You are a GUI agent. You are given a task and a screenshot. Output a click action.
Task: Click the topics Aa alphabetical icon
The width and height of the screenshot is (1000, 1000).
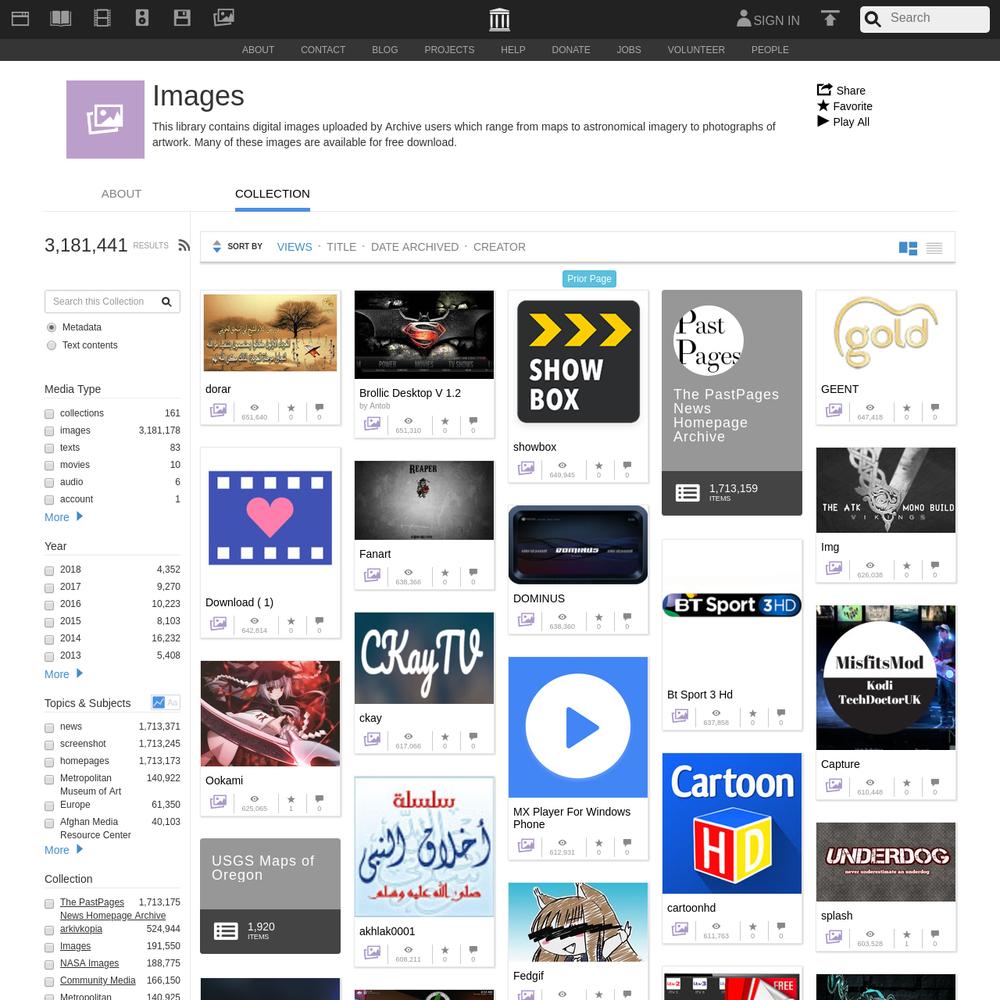tap(172, 702)
